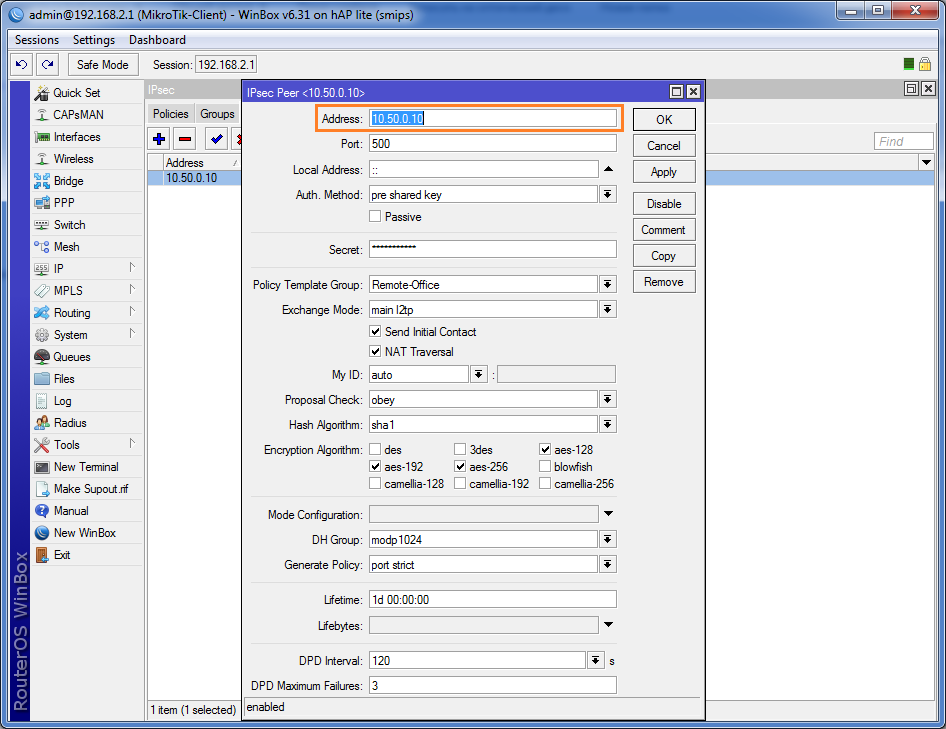This screenshot has width=946, height=729.
Task: Toggle the Passive checkbox
Action: [x=375, y=216]
